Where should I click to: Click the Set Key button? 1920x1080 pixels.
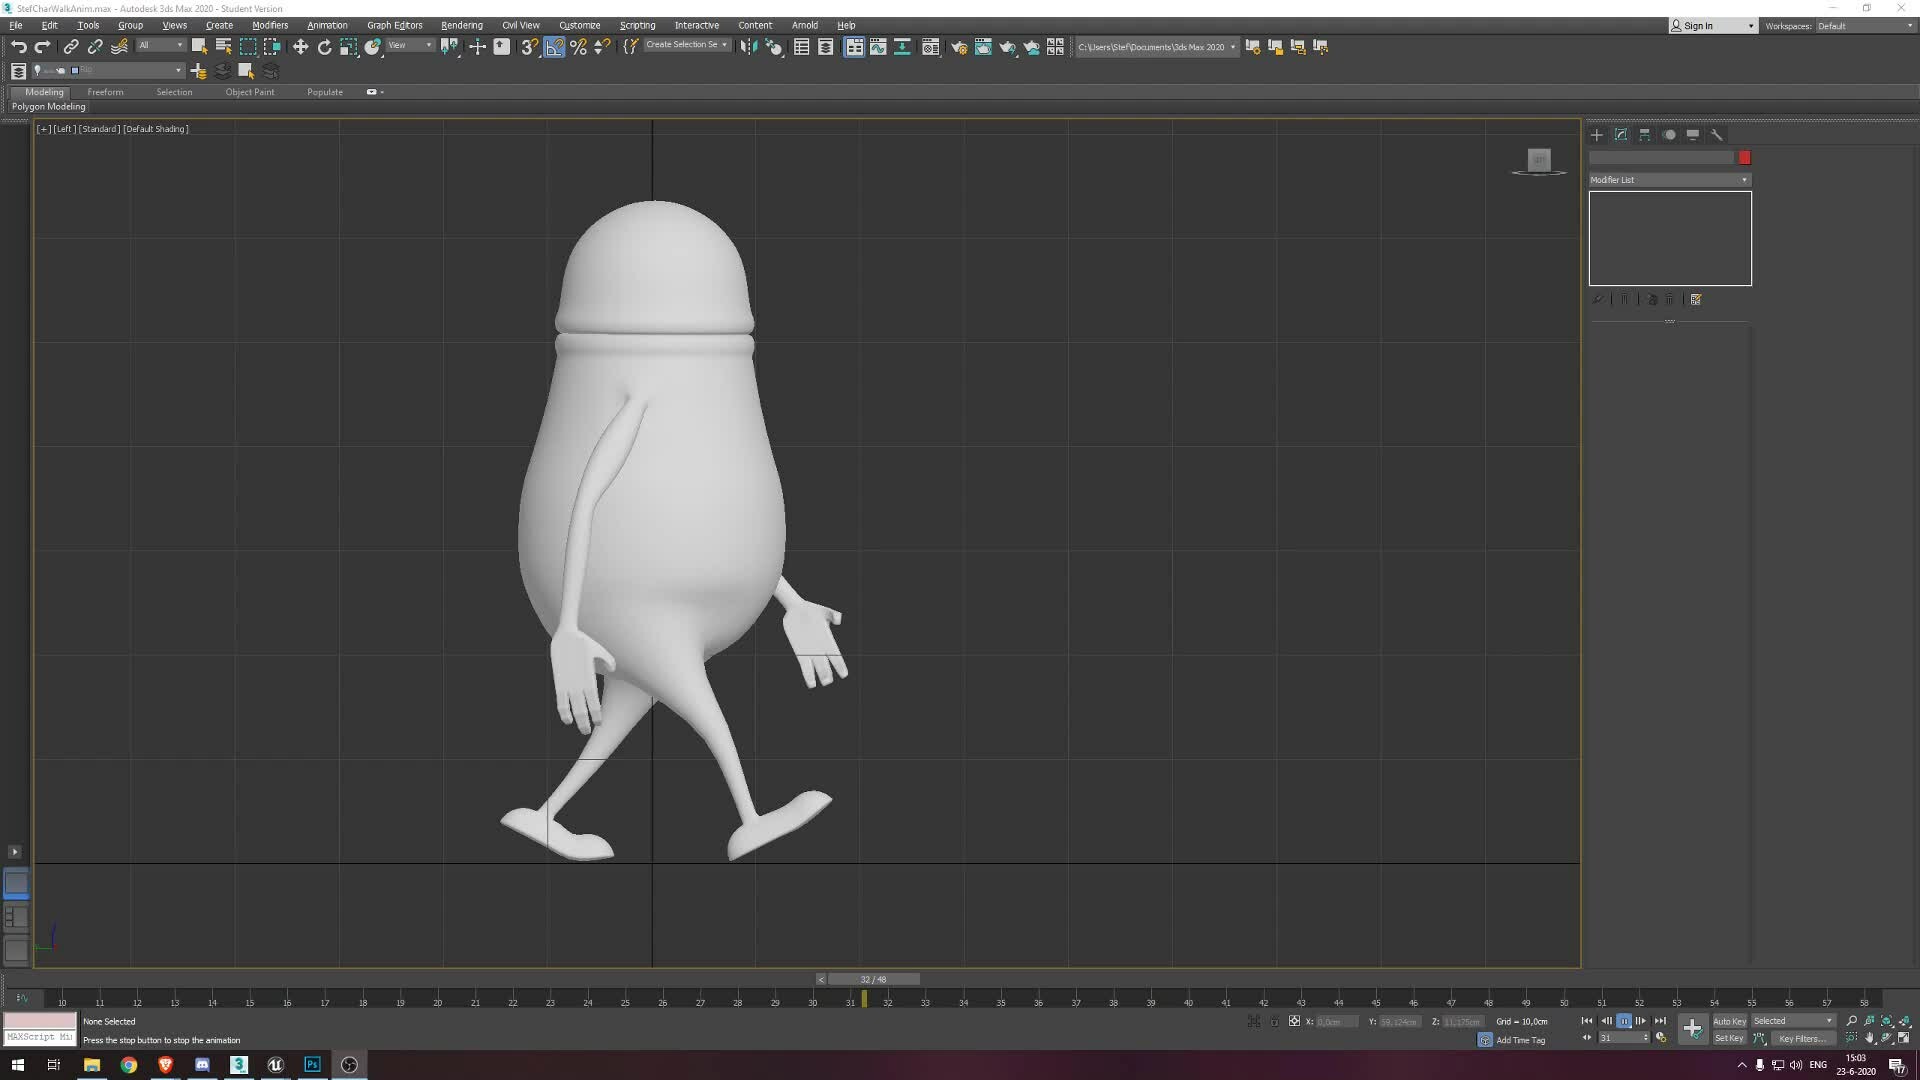point(1729,1038)
